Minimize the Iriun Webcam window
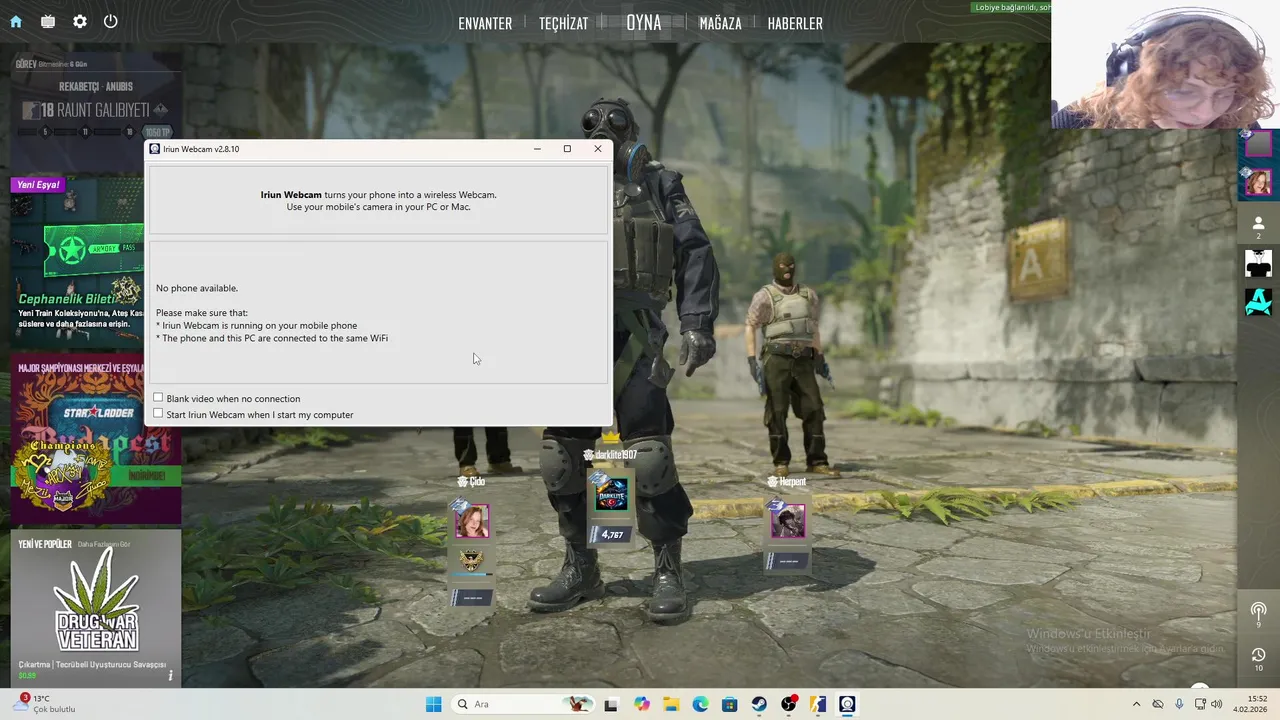1280x720 pixels. pyautogui.click(x=537, y=149)
